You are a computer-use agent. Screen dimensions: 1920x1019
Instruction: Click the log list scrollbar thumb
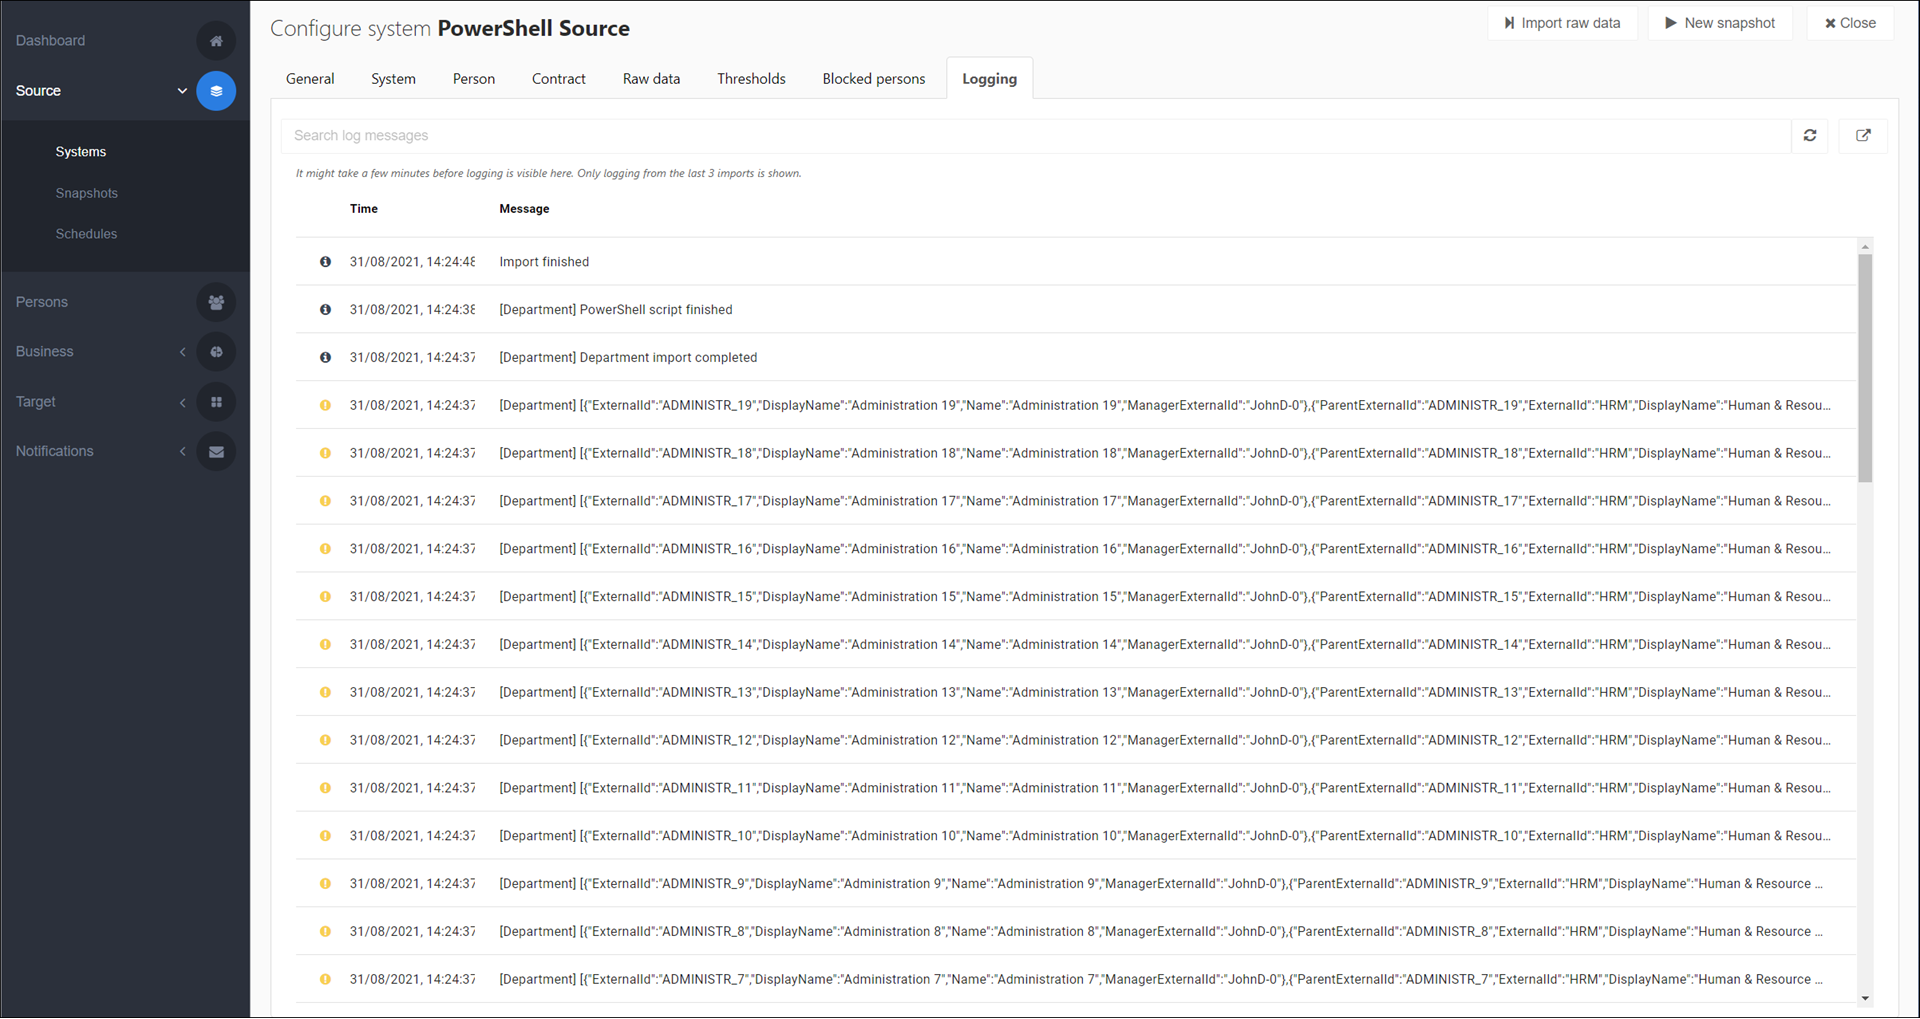1865,368
